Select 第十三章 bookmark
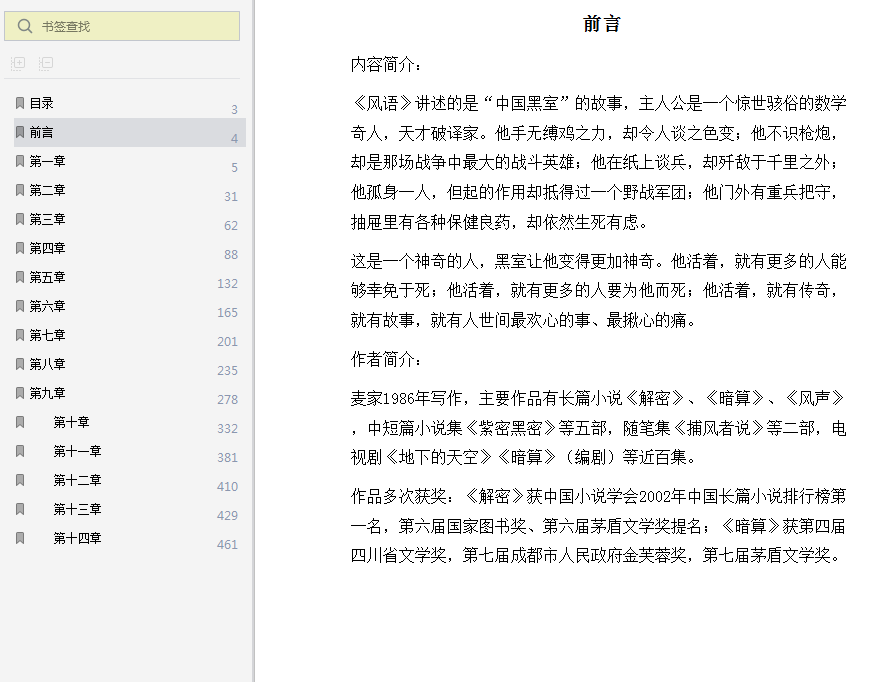Screen dimensions: 871x682 tap(78, 509)
